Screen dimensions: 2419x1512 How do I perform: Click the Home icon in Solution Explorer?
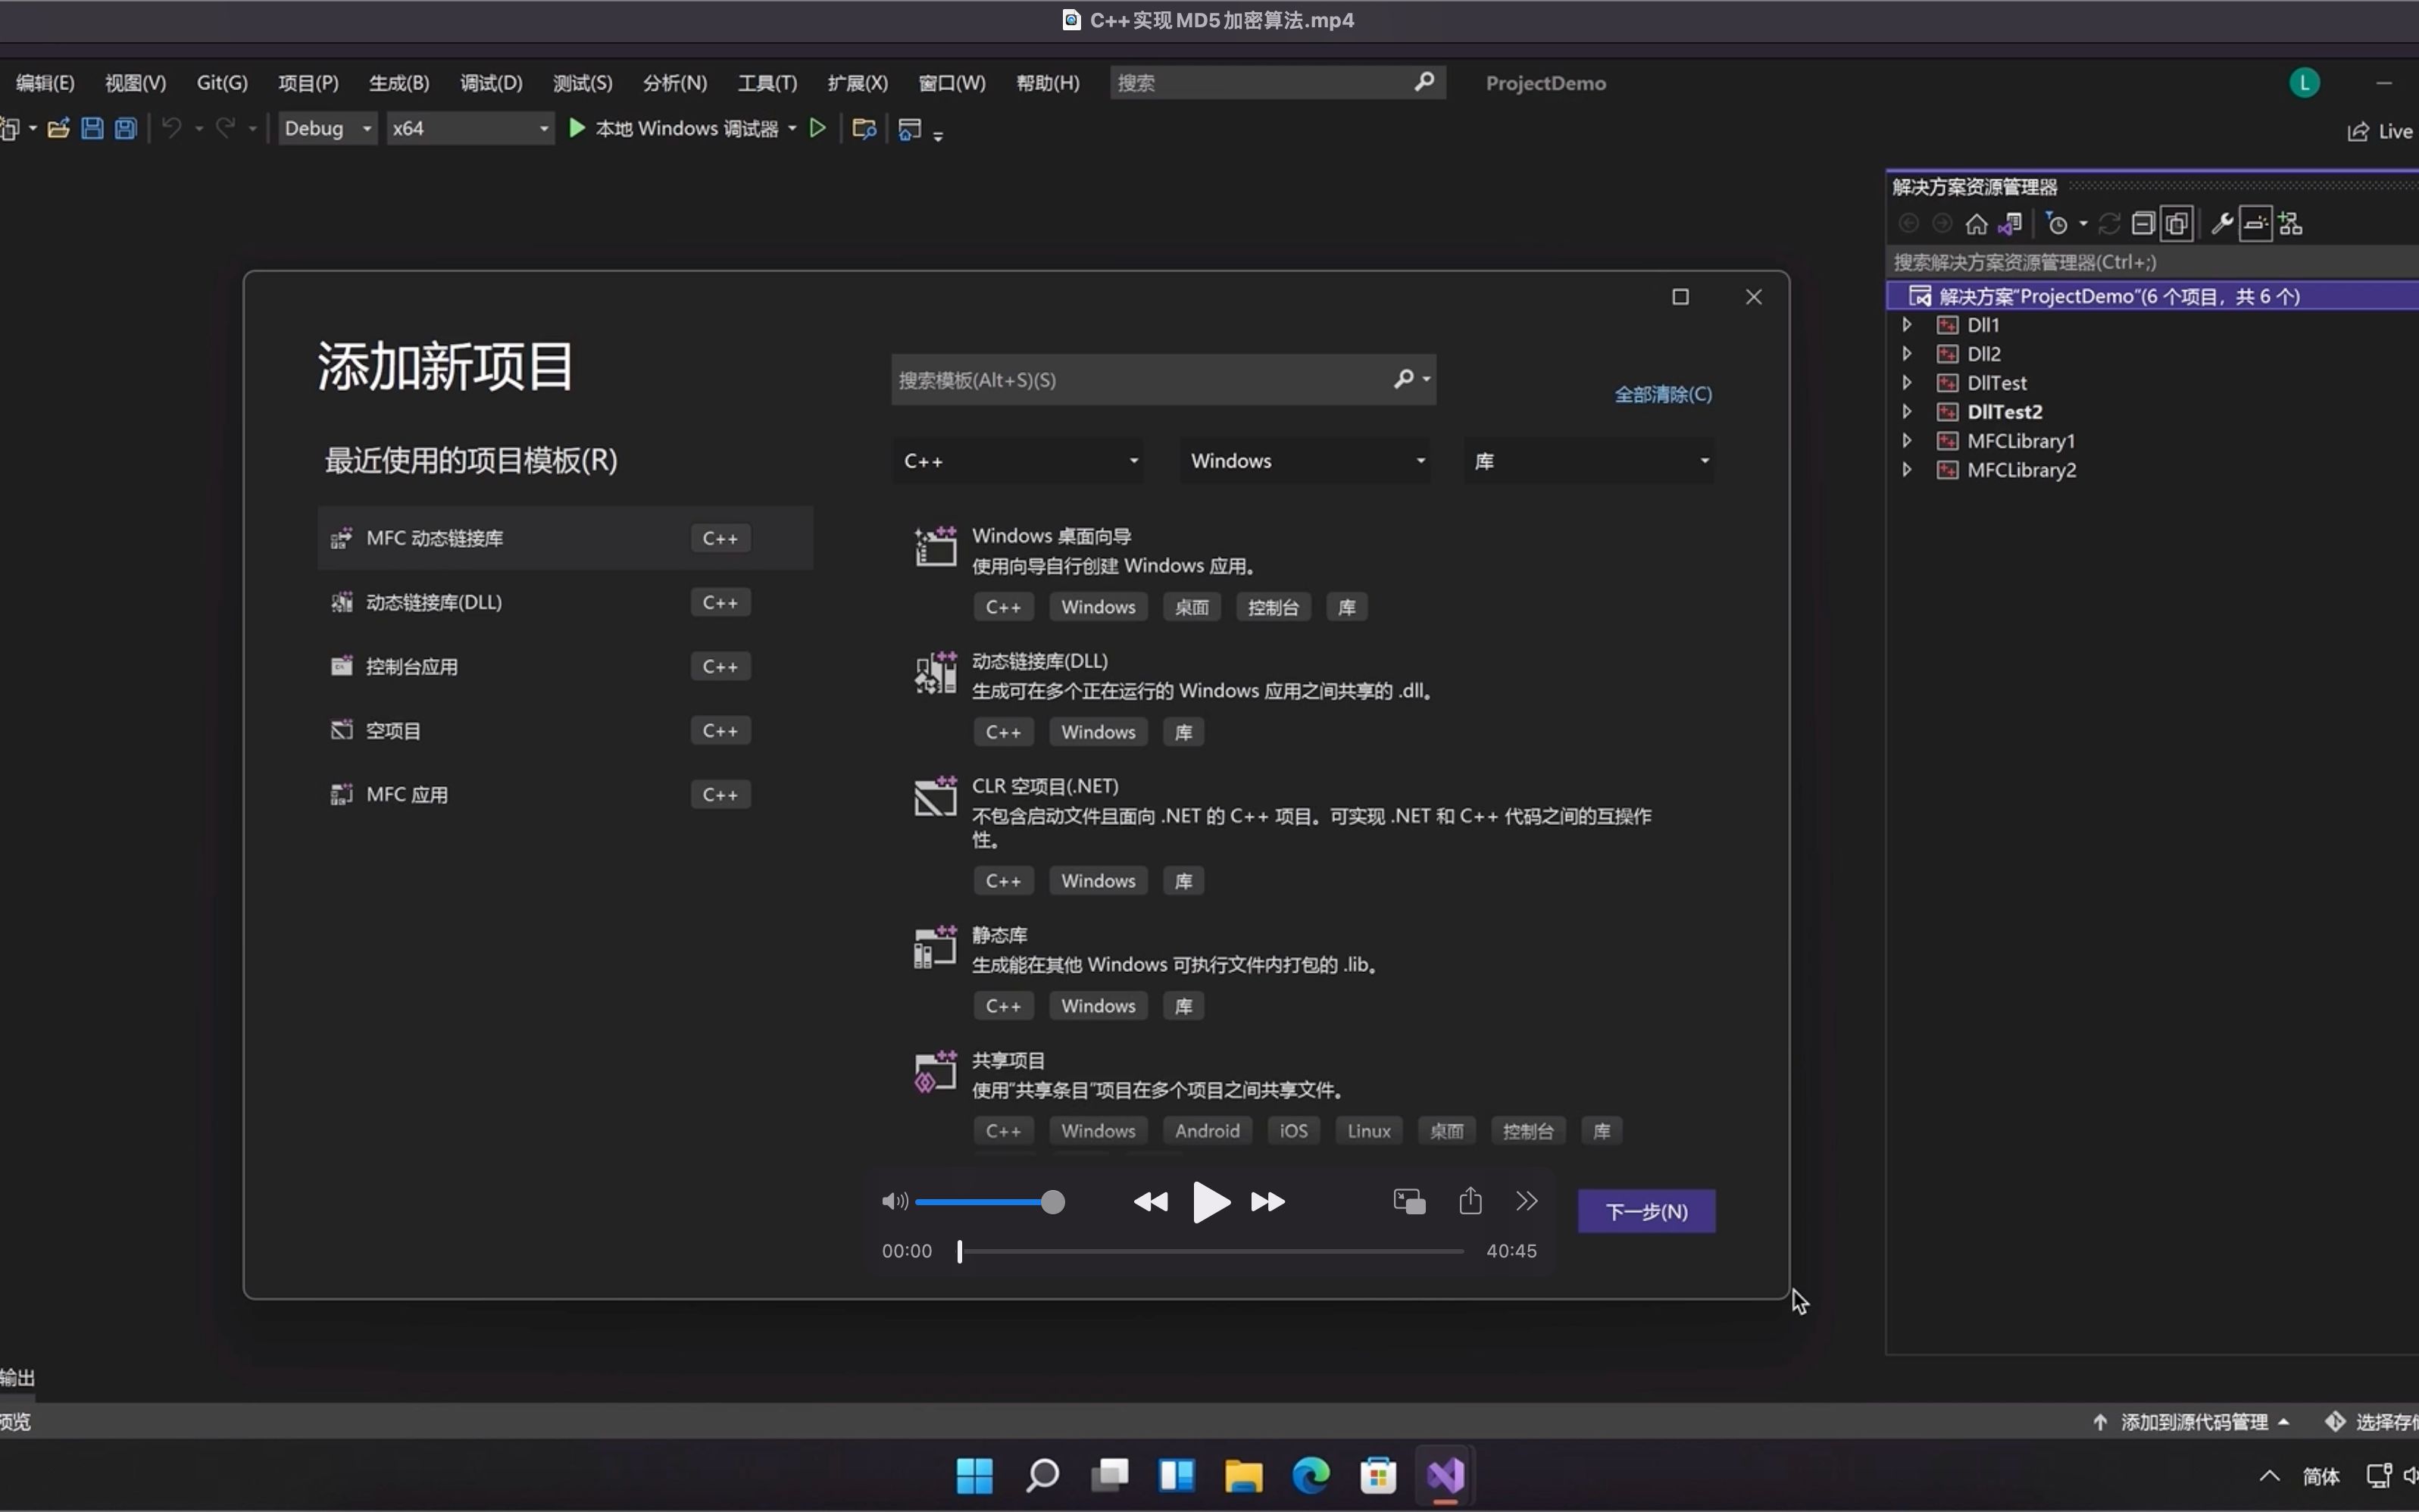(x=1977, y=223)
